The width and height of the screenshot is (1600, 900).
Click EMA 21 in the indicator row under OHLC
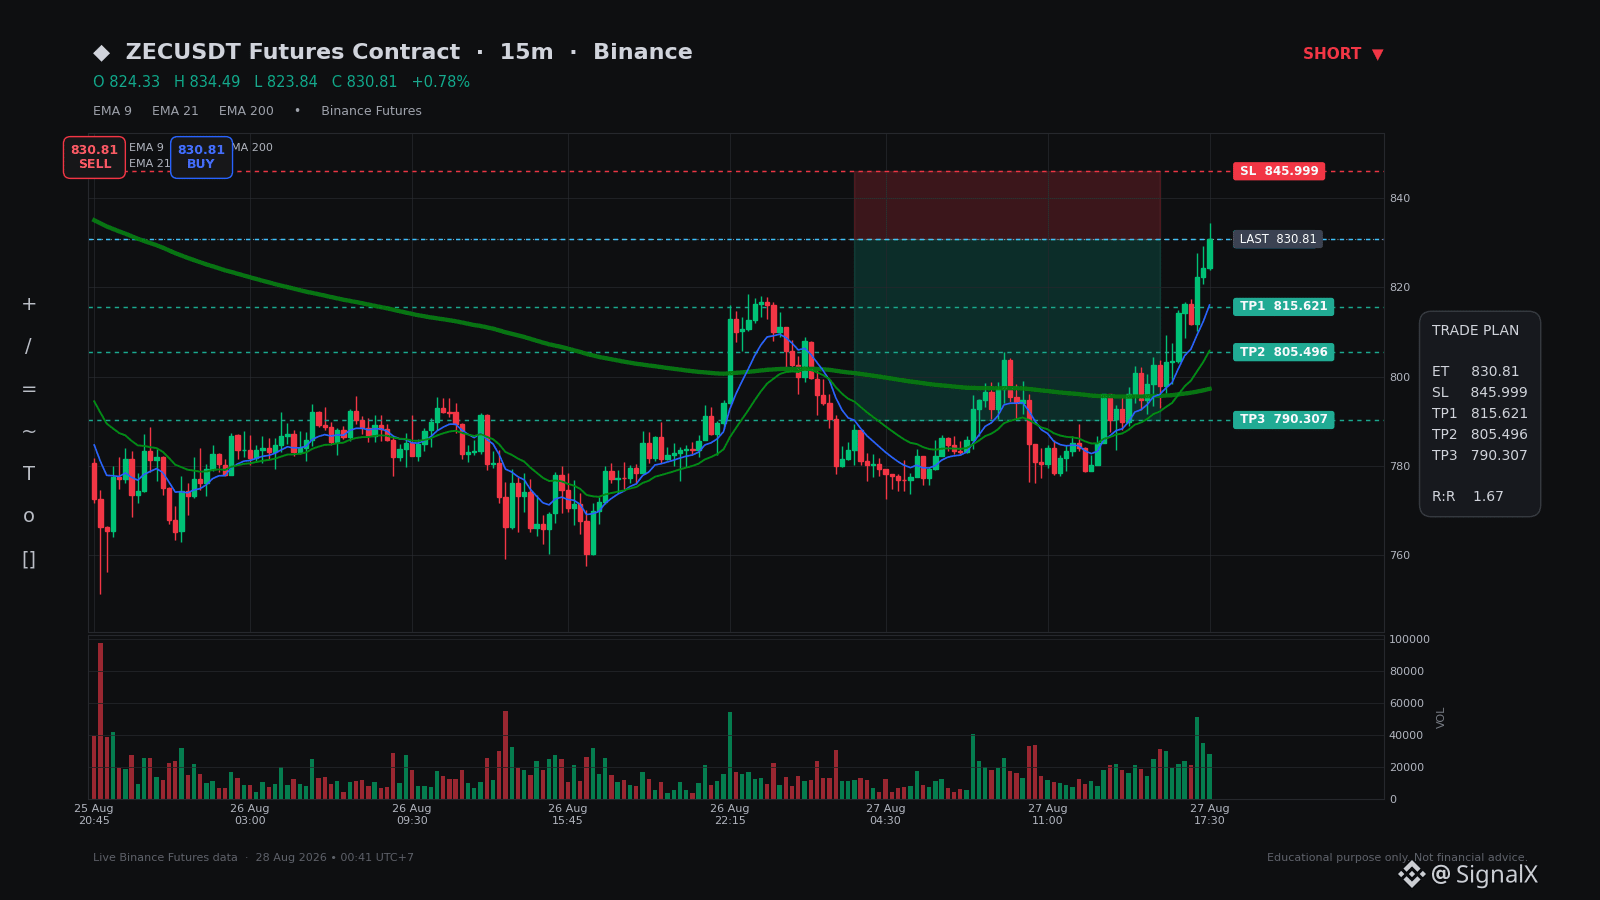click(x=175, y=111)
